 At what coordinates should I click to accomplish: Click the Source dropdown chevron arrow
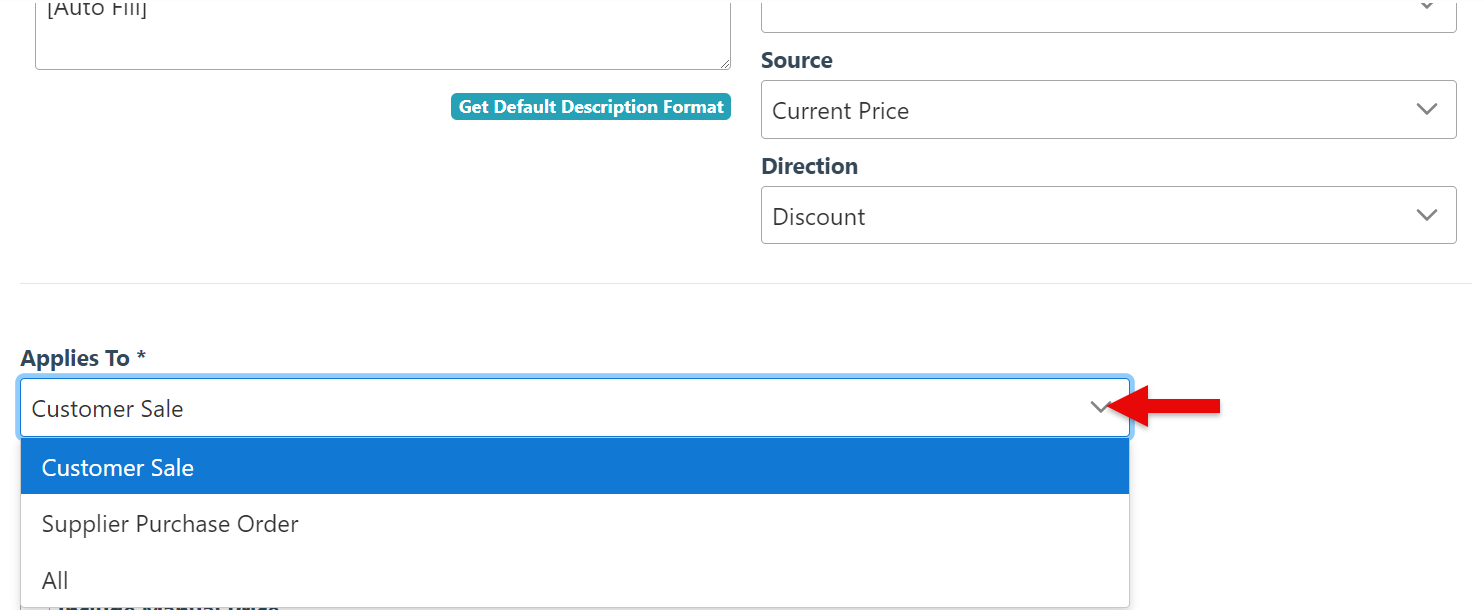[x=1427, y=109]
